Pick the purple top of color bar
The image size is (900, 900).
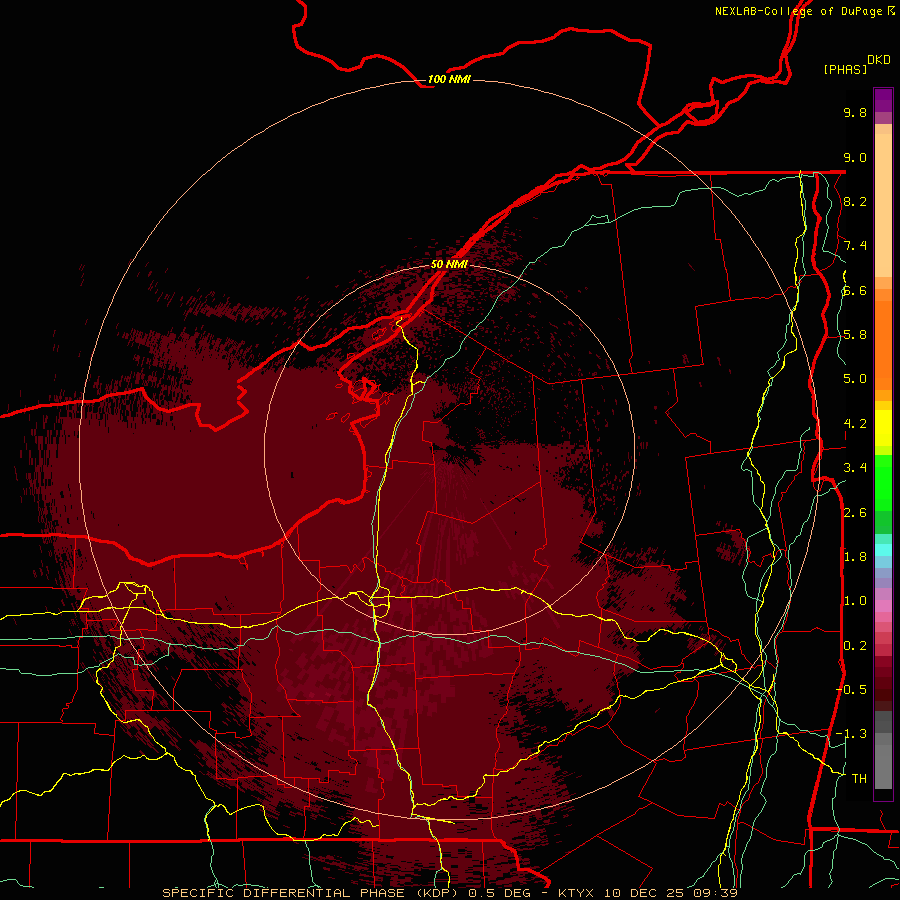tap(883, 100)
